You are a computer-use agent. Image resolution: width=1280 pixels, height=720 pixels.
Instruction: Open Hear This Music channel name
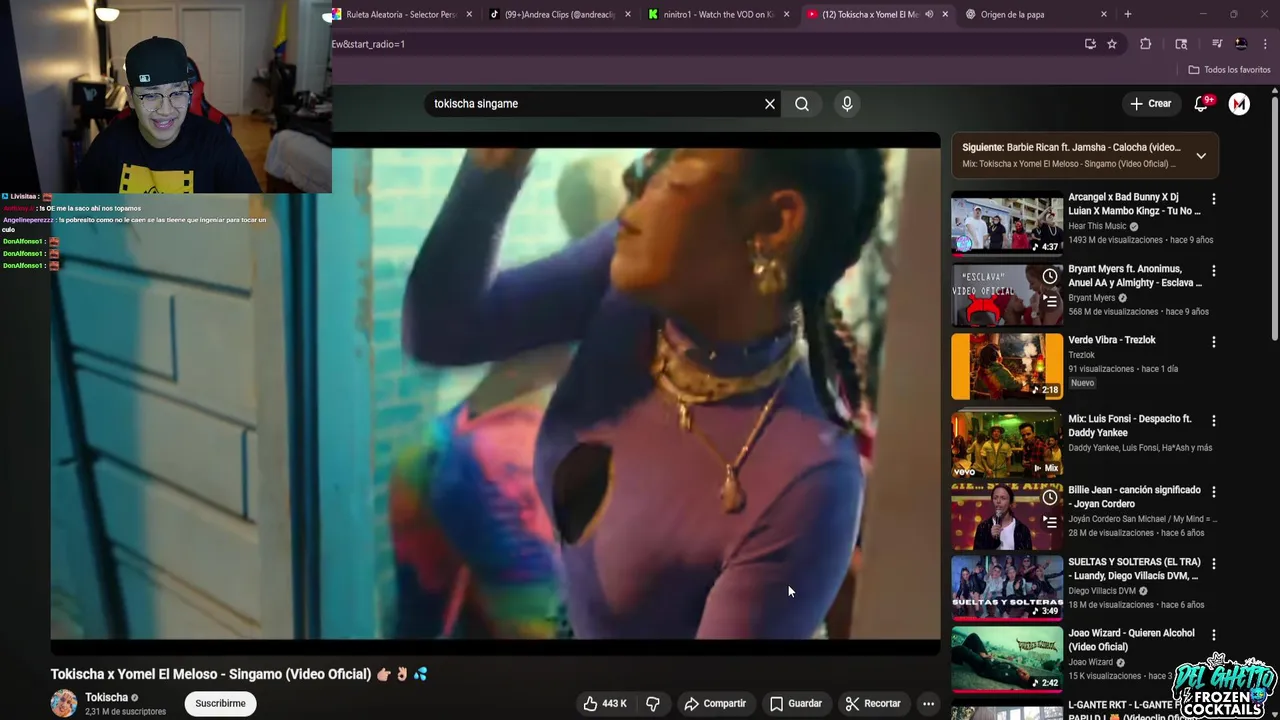pyautogui.click(x=1097, y=226)
